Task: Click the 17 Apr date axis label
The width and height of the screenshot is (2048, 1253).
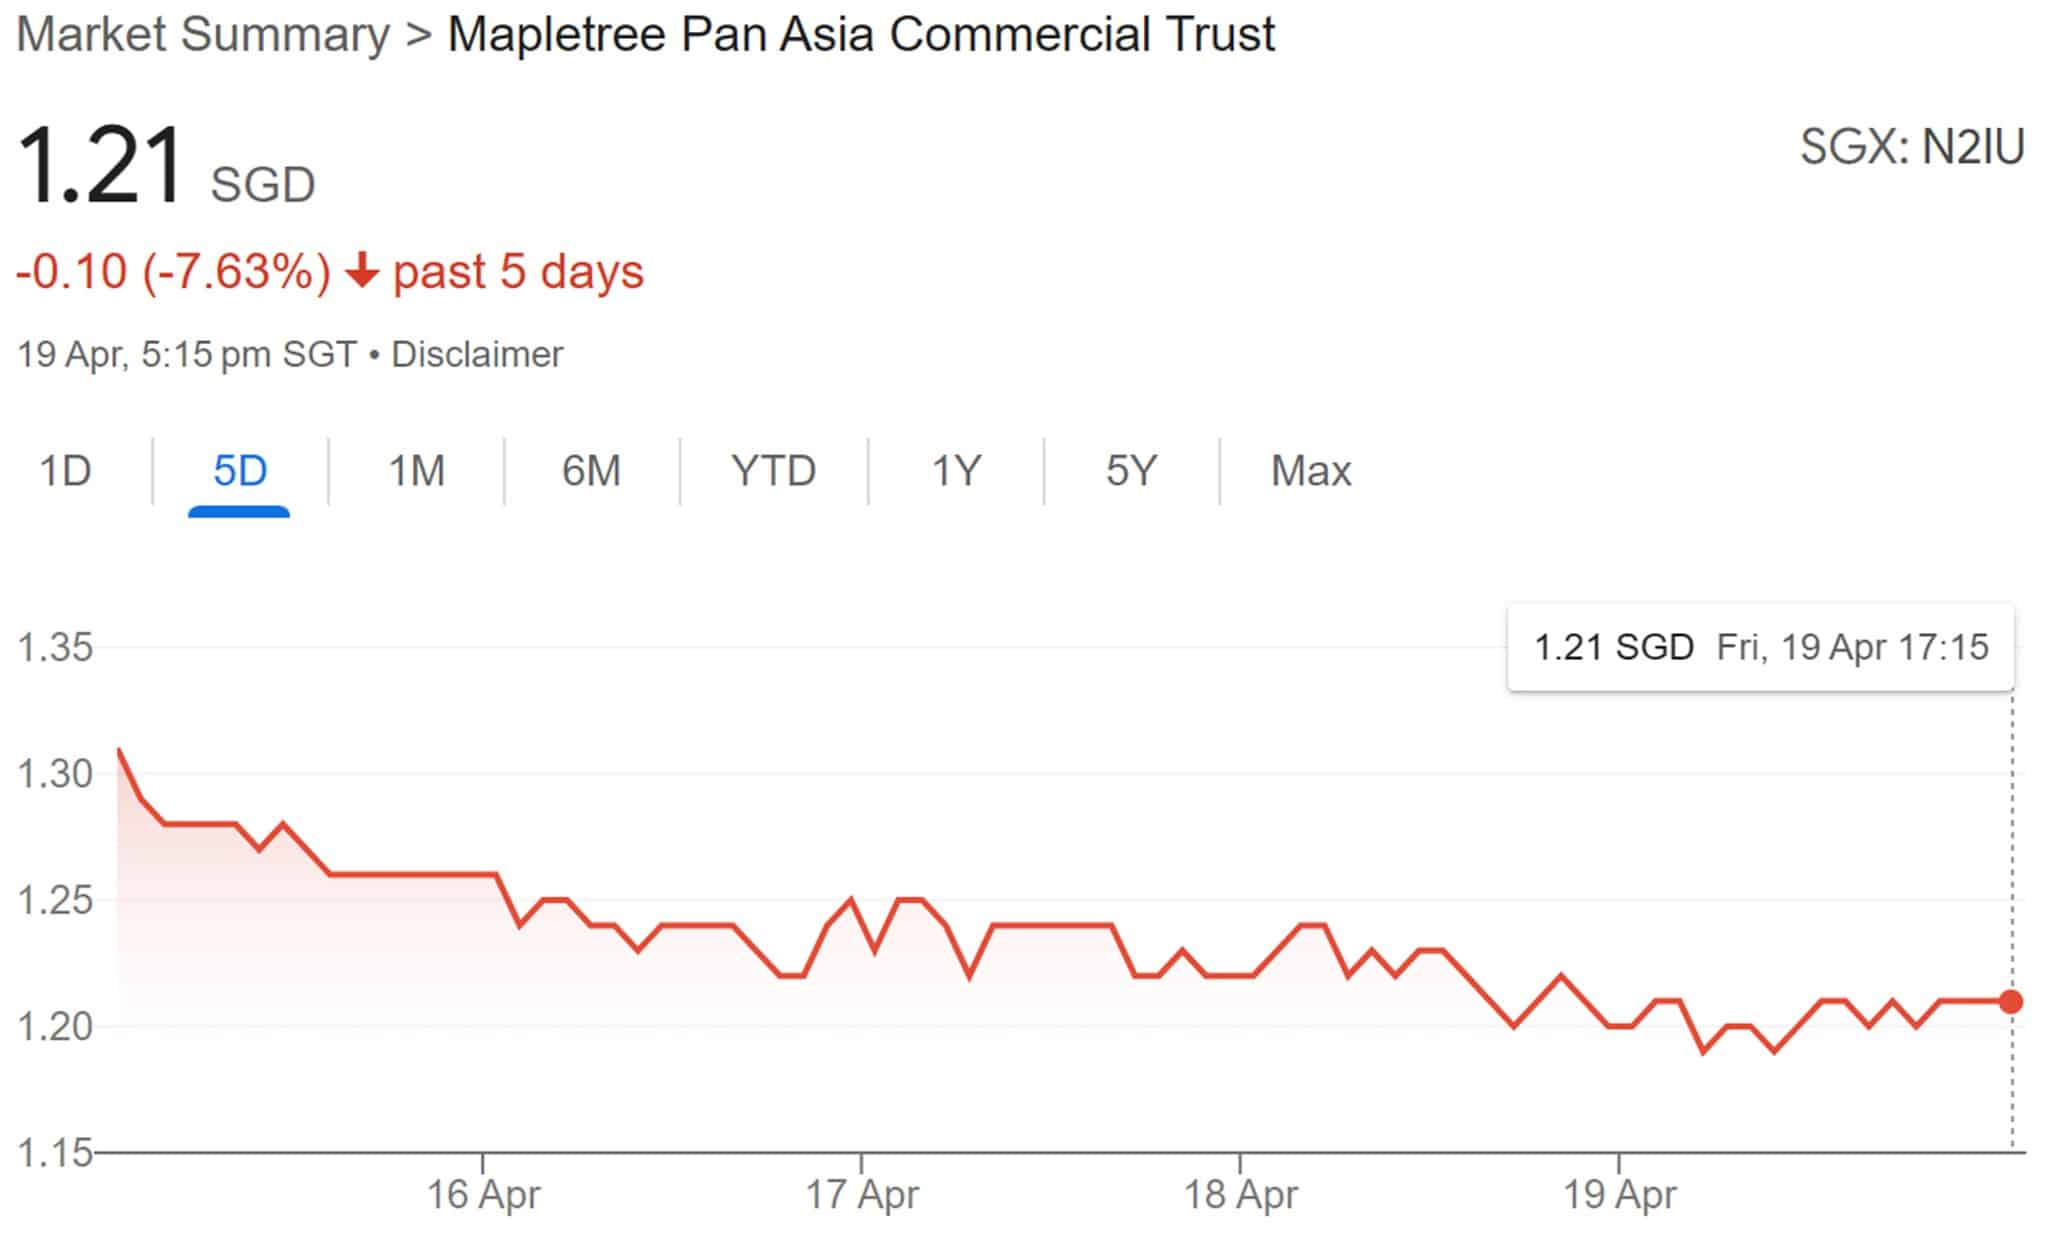Action: click(862, 1195)
